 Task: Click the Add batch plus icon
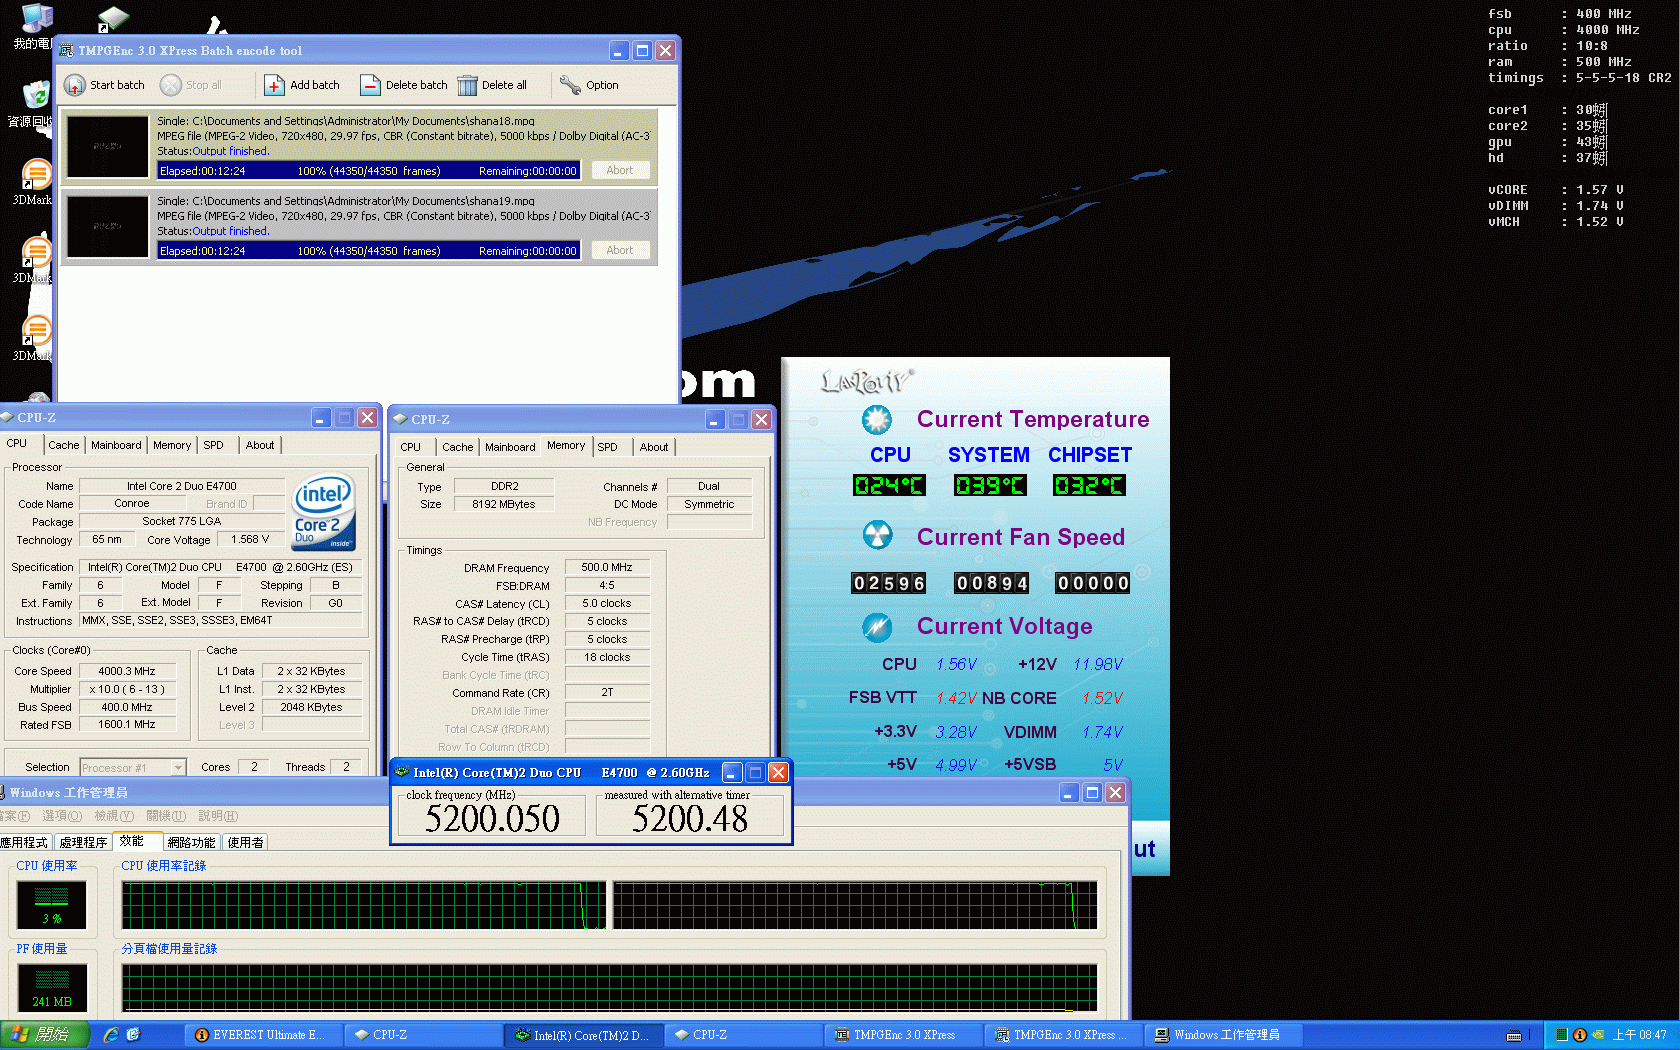[274, 85]
